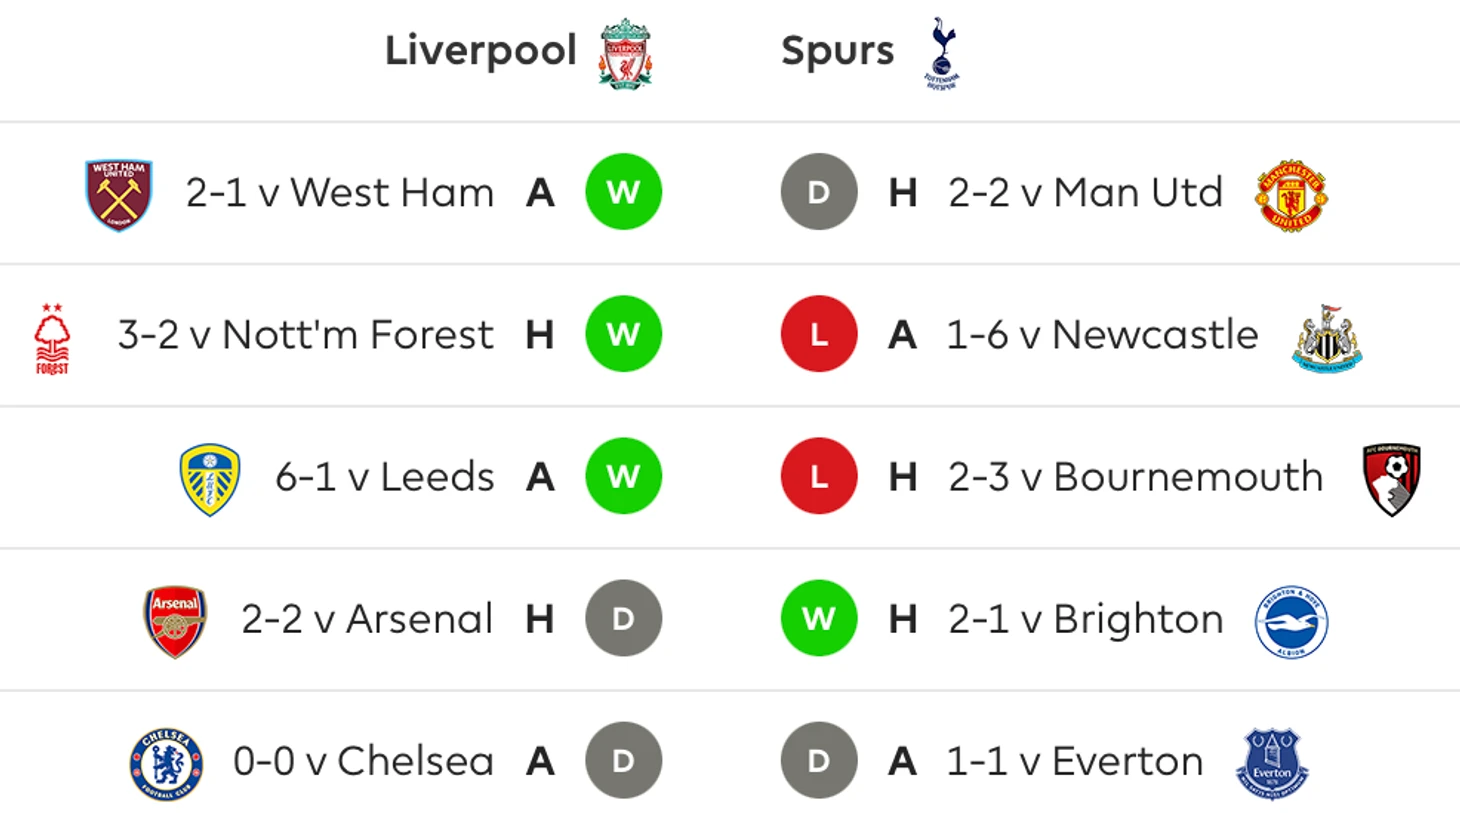Open the Arsenal cannon crest
The width and height of the screenshot is (1460, 813).
[175, 622]
